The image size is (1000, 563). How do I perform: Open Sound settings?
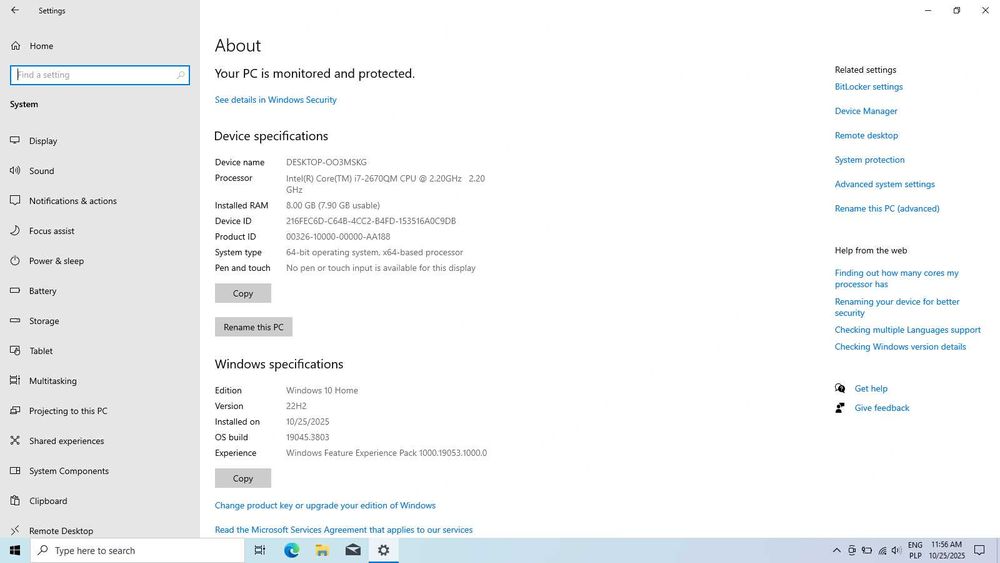pyautogui.click(x=41, y=171)
